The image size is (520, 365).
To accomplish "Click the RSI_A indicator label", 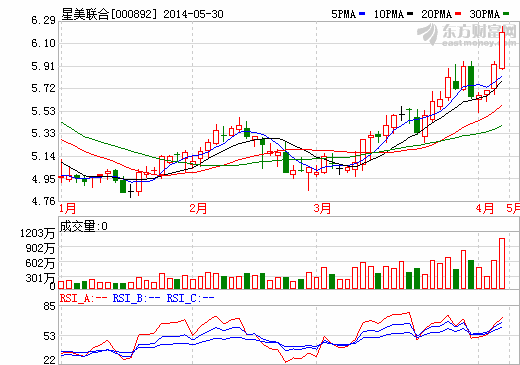I will (x=83, y=298).
